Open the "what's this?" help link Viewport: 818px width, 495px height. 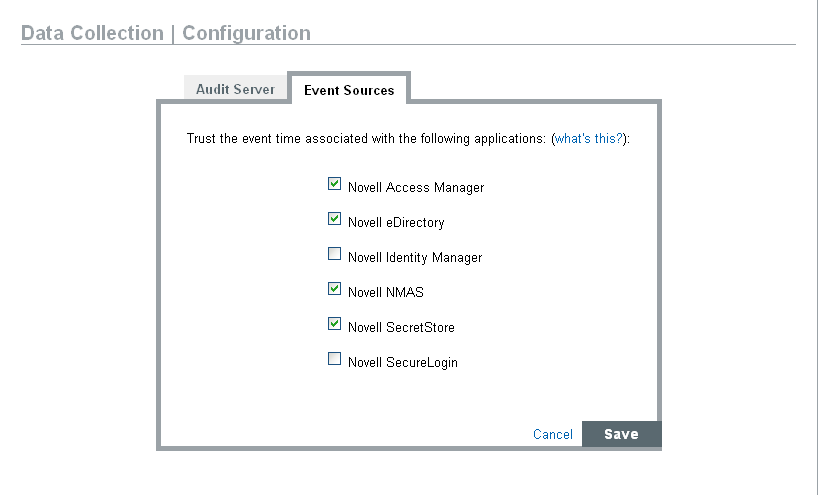(590, 138)
